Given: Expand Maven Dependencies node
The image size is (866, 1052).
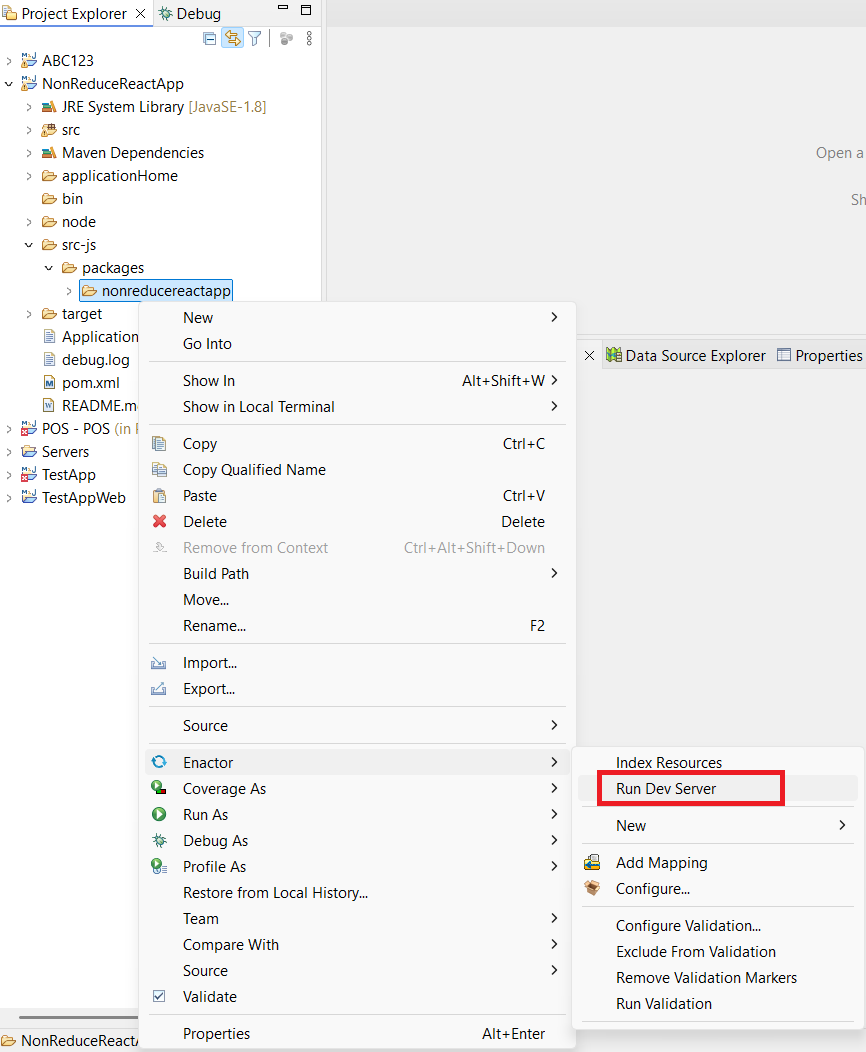Looking at the screenshot, I should 29,153.
